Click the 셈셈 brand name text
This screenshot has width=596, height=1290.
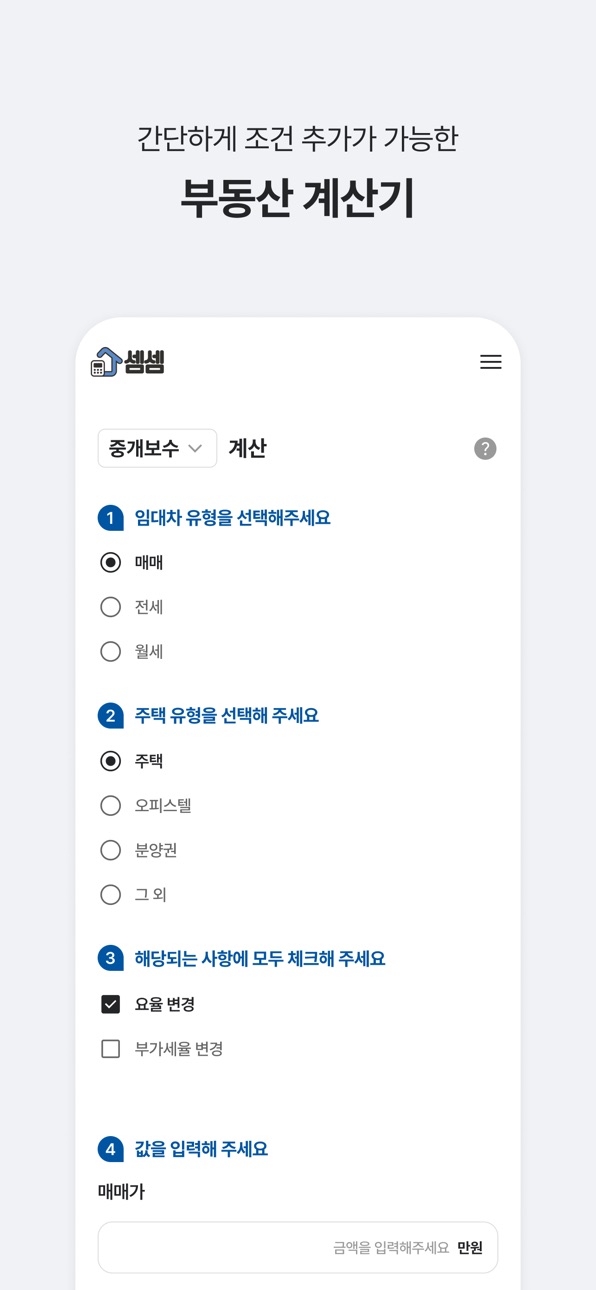pos(145,362)
